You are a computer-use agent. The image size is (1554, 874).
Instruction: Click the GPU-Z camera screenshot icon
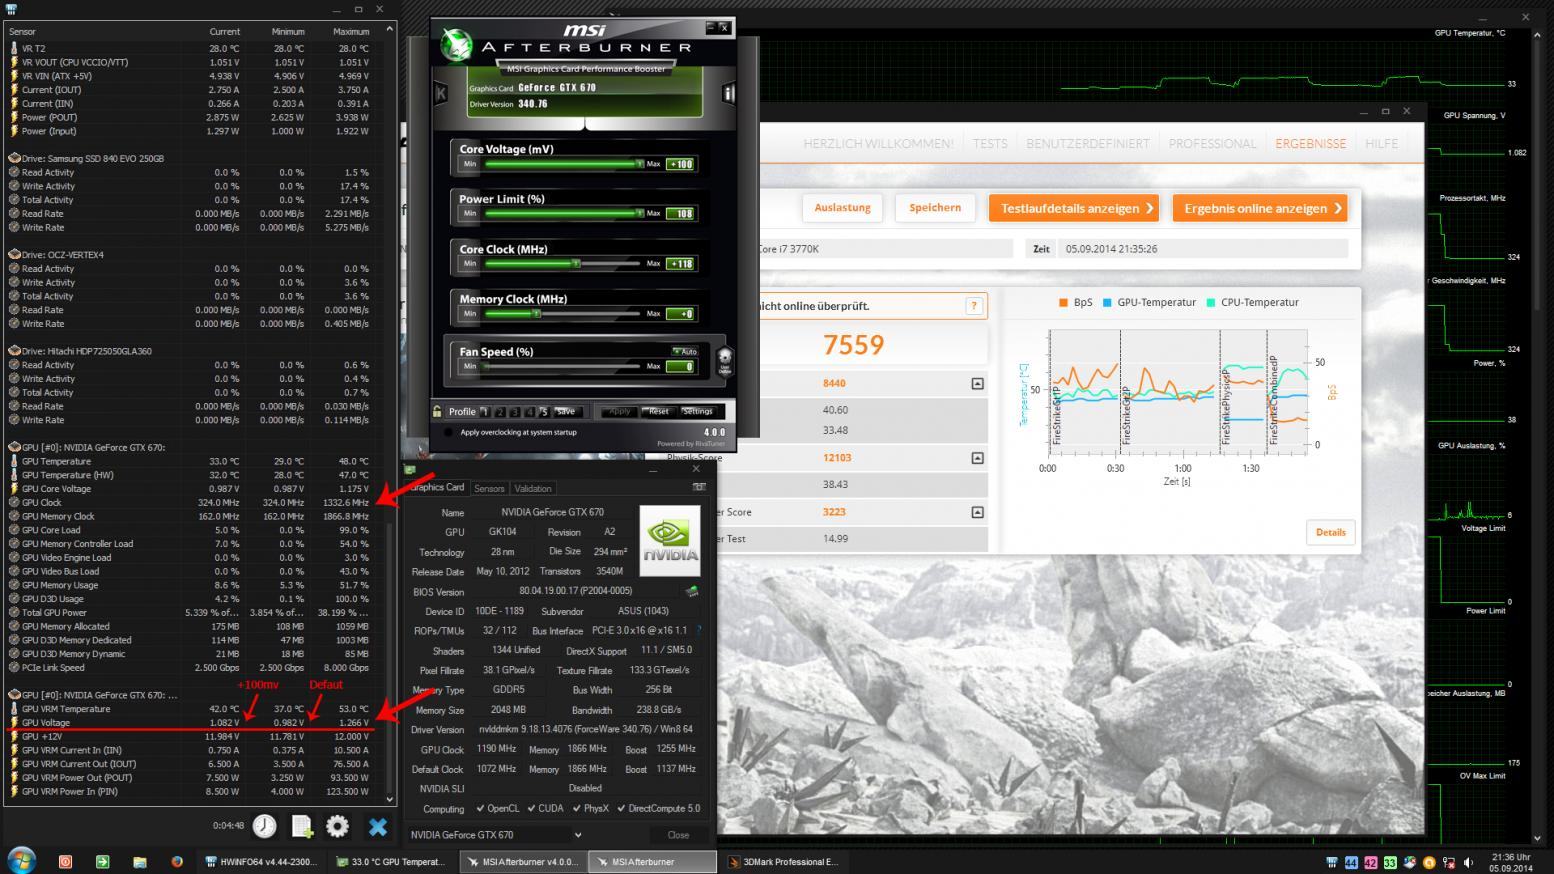[698, 487]
